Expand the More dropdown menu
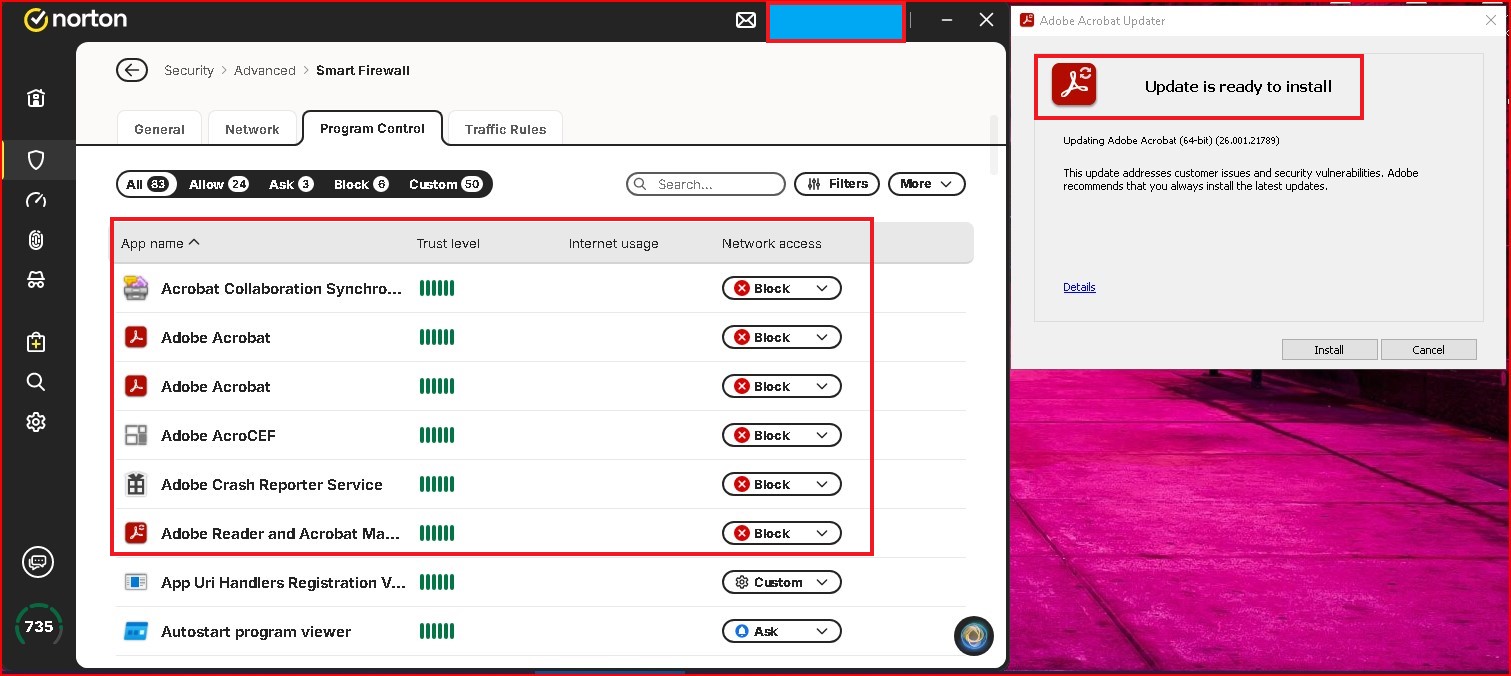 click(x=927, y=184)
